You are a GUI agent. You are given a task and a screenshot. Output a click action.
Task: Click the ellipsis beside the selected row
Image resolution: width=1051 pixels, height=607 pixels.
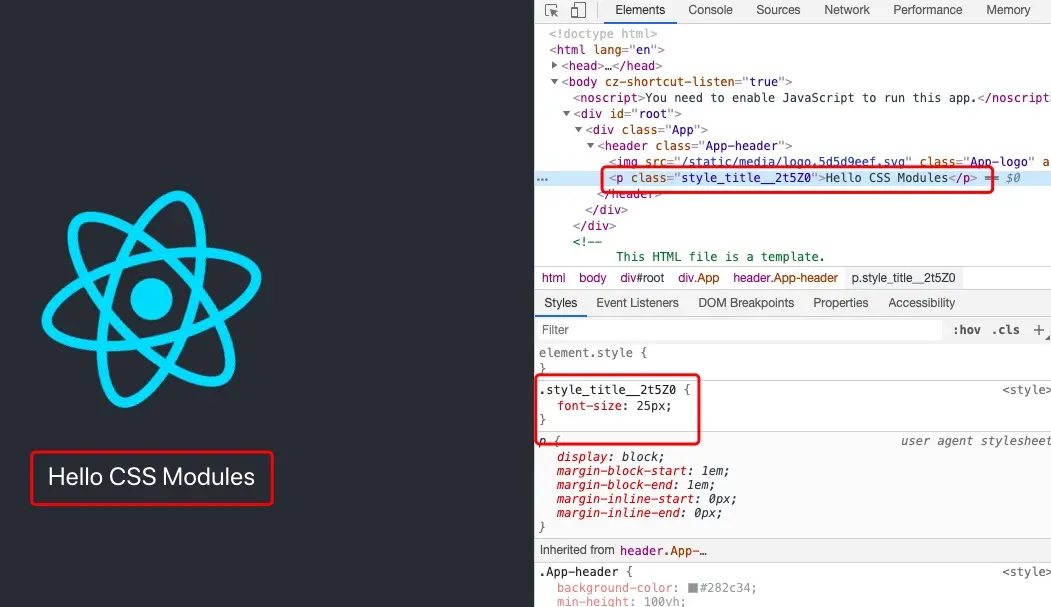[x=542, y=179]
